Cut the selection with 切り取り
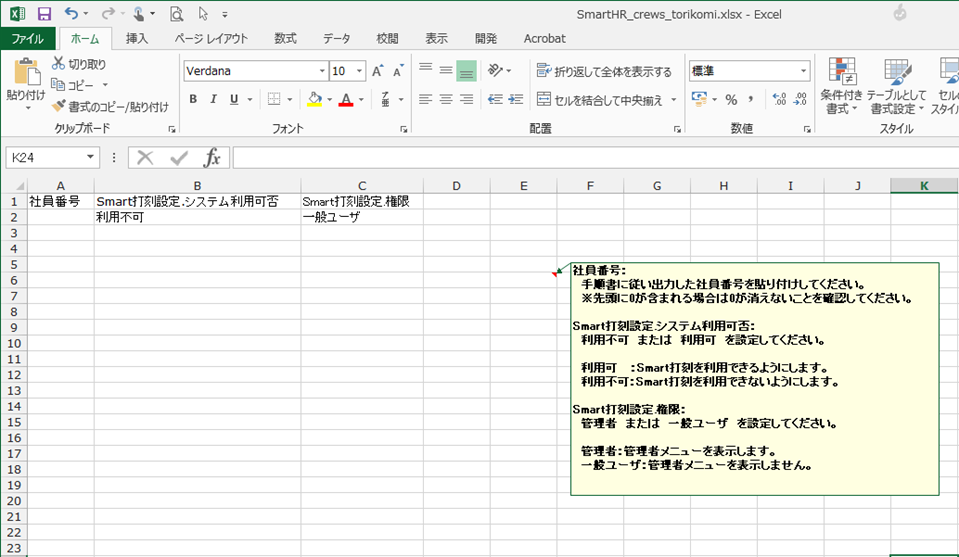Viewport: 959px width, 557px height. [x=79, y=64]
